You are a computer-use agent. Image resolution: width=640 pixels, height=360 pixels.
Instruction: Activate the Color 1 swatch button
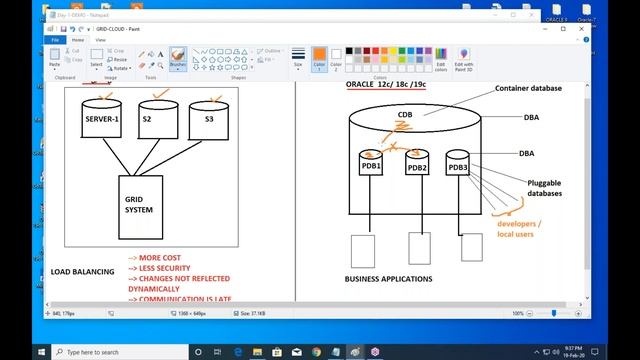coord(319,60)
